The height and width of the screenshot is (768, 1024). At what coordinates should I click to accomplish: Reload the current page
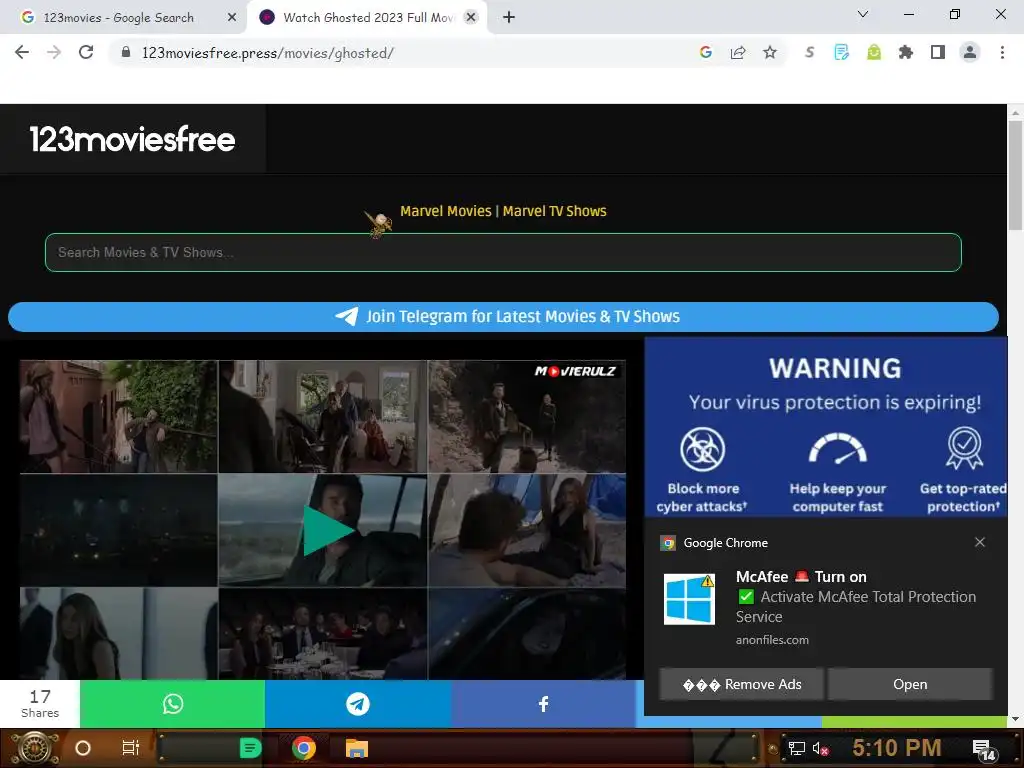click(x=86, y=52)
